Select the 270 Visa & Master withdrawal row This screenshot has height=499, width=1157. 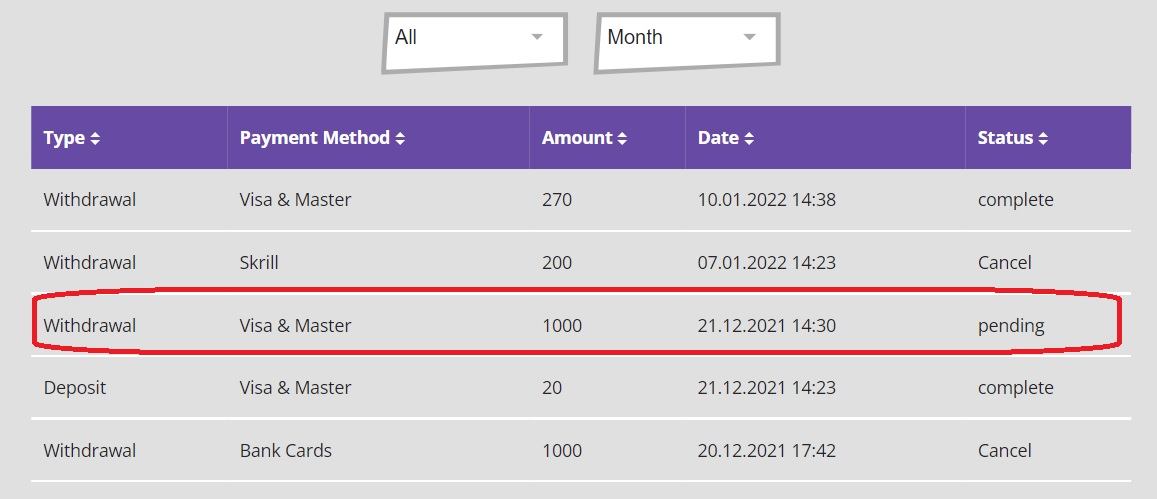580,200
